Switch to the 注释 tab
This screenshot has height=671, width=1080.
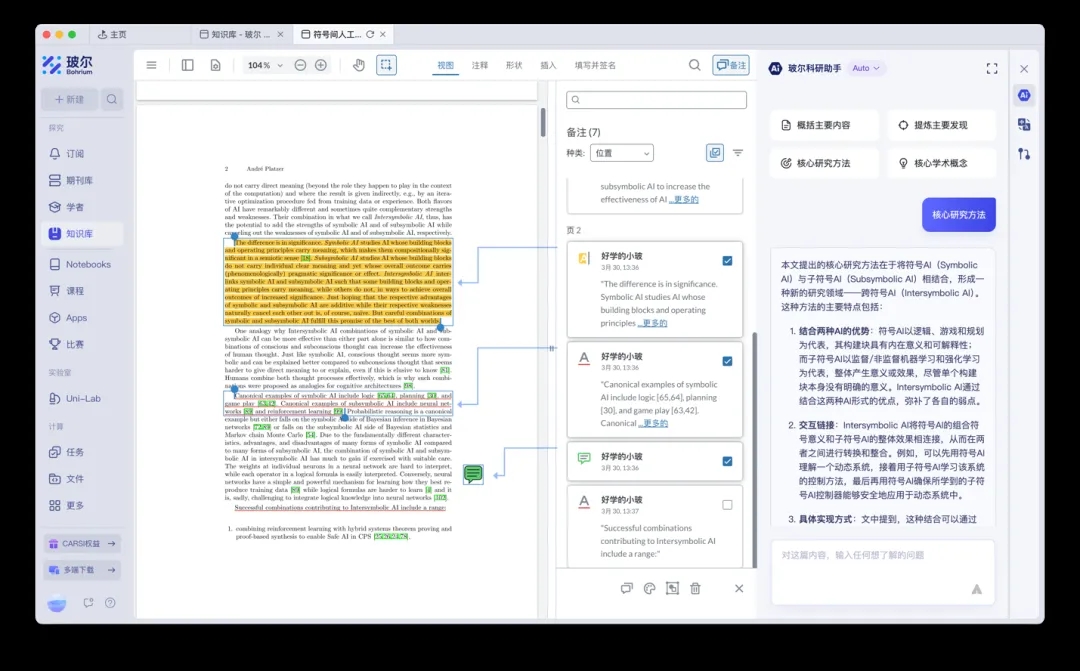coord(480,65)
